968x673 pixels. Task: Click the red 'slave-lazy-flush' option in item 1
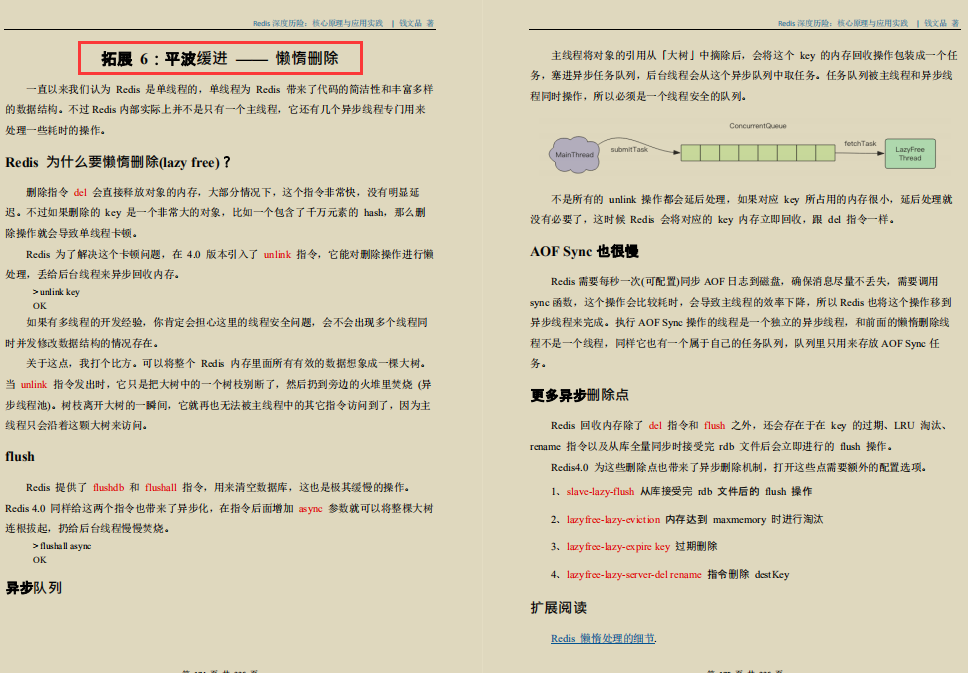[x=600, y=491]
